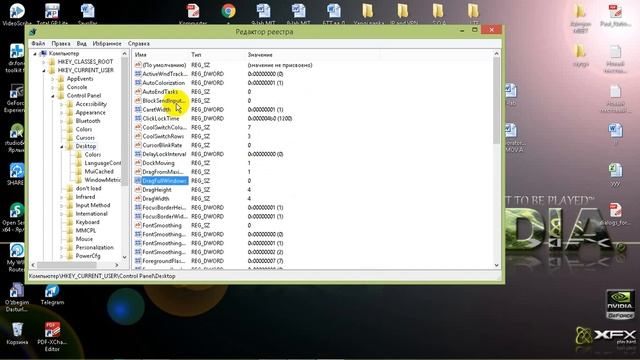
Task: Click the binary icon of ClickLockTime value
Action: click(x=138, y=118)
